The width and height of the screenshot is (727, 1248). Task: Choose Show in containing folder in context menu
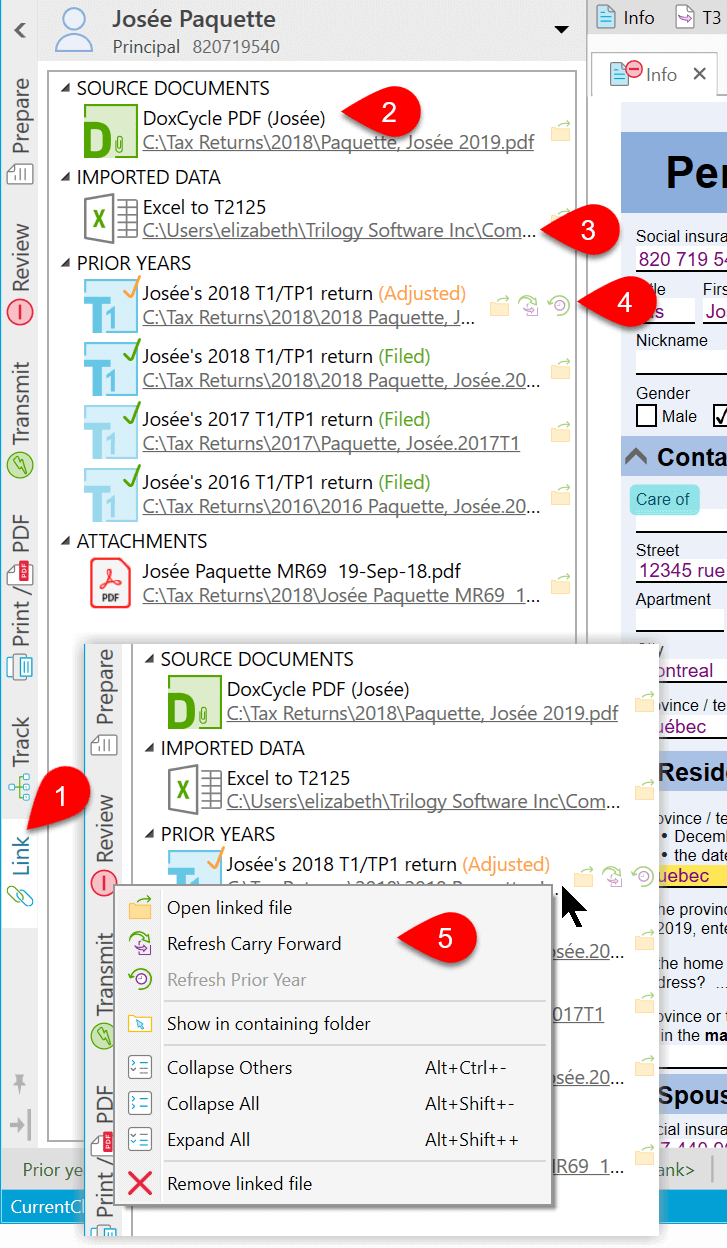point(334,1024)
